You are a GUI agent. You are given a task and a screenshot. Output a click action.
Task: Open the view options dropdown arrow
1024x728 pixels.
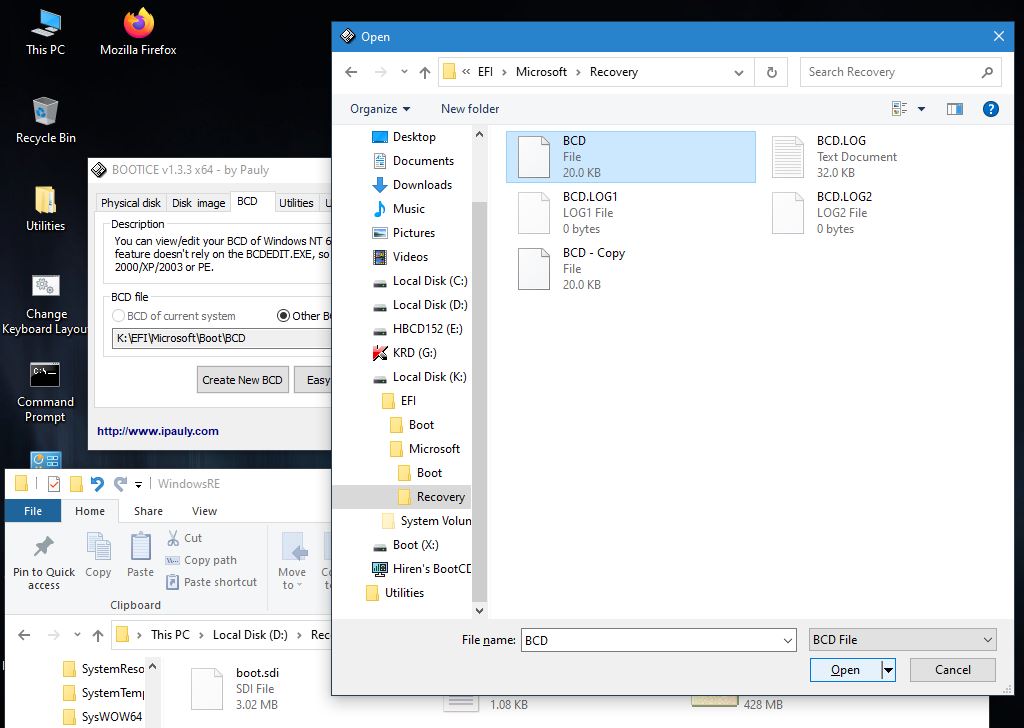921,109
